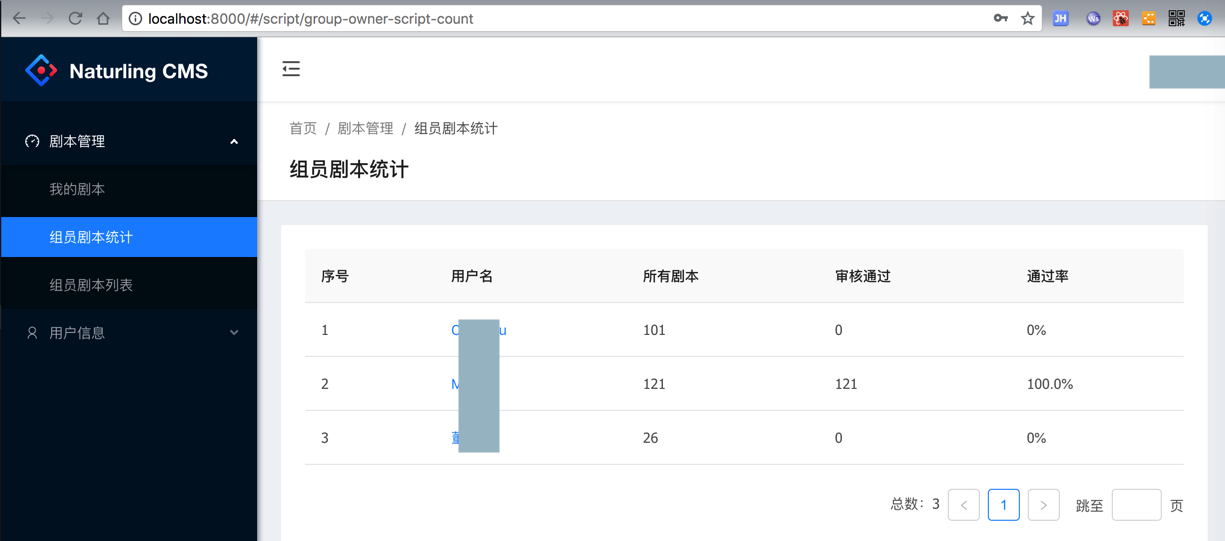This screenshot has width=1225, height=541.
Task: Click the browser home button
Action: [103, 18]
